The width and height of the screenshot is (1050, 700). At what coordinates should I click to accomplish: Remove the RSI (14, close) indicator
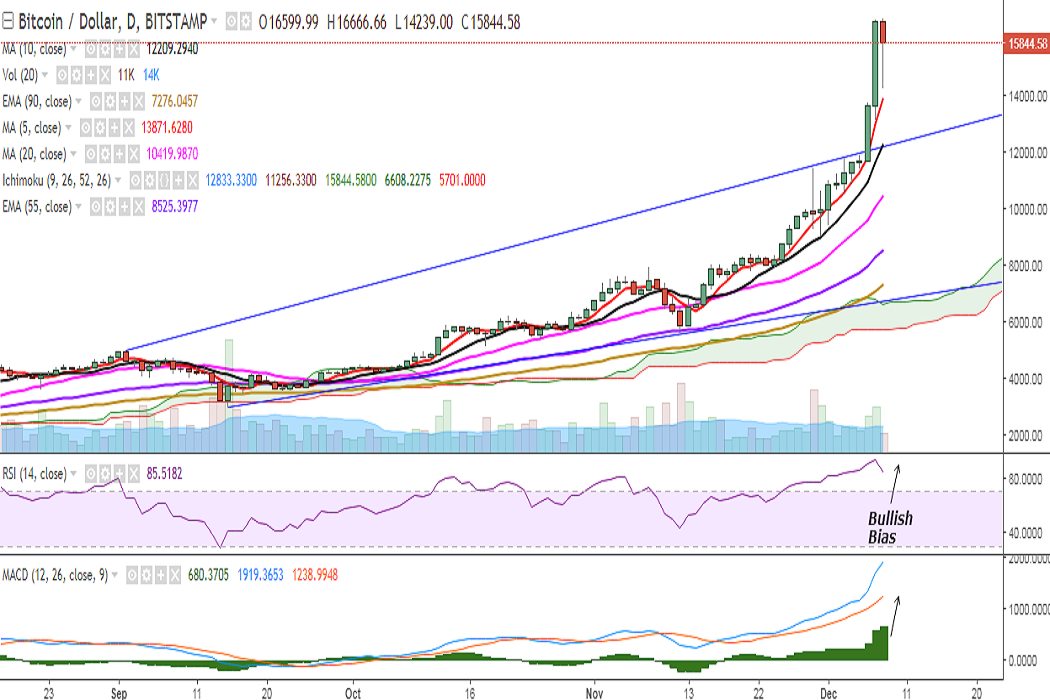coord(134,474)
